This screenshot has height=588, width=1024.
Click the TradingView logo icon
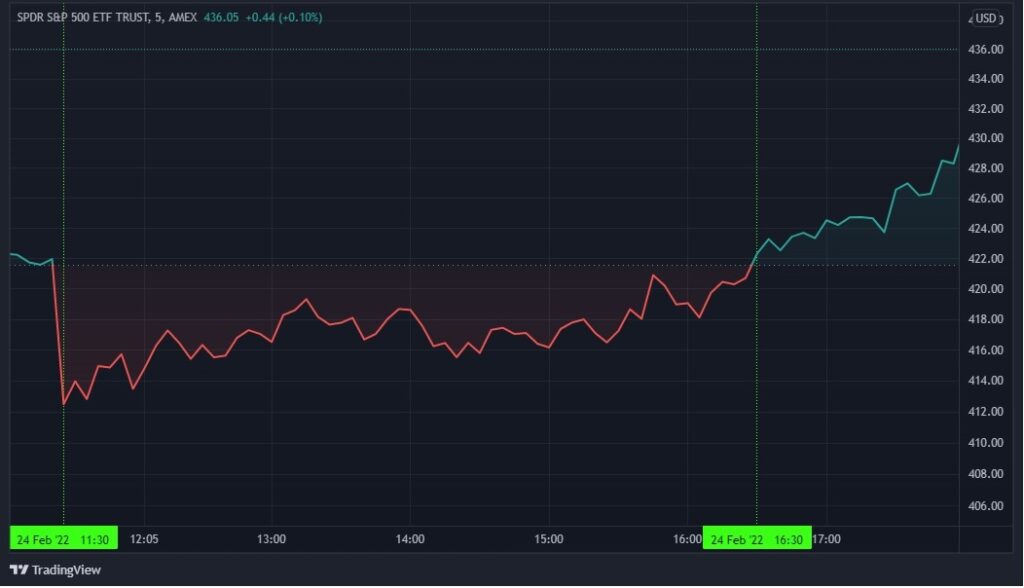[x=18, y=570]
